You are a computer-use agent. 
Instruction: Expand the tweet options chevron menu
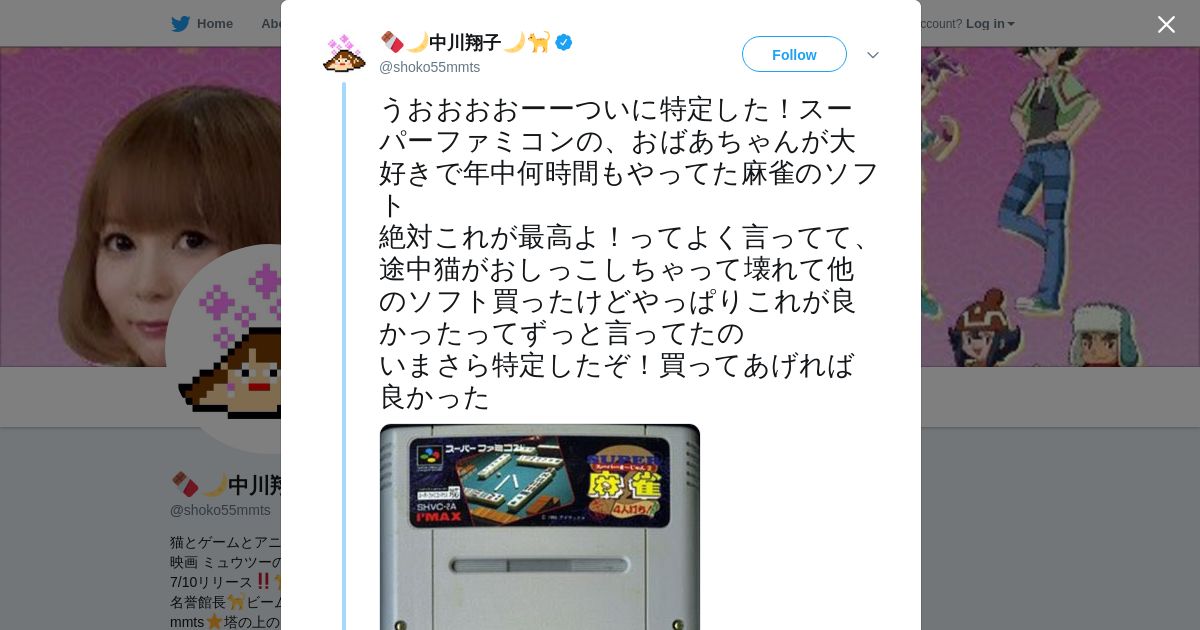coord(873,55)
